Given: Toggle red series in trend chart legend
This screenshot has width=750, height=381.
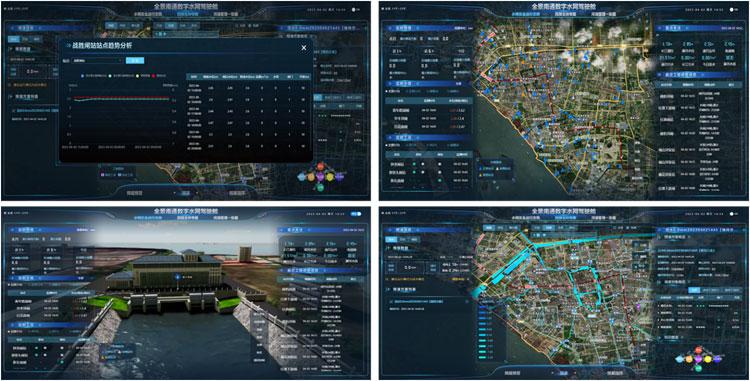Looking at the screenshot, I should (153, 76).
